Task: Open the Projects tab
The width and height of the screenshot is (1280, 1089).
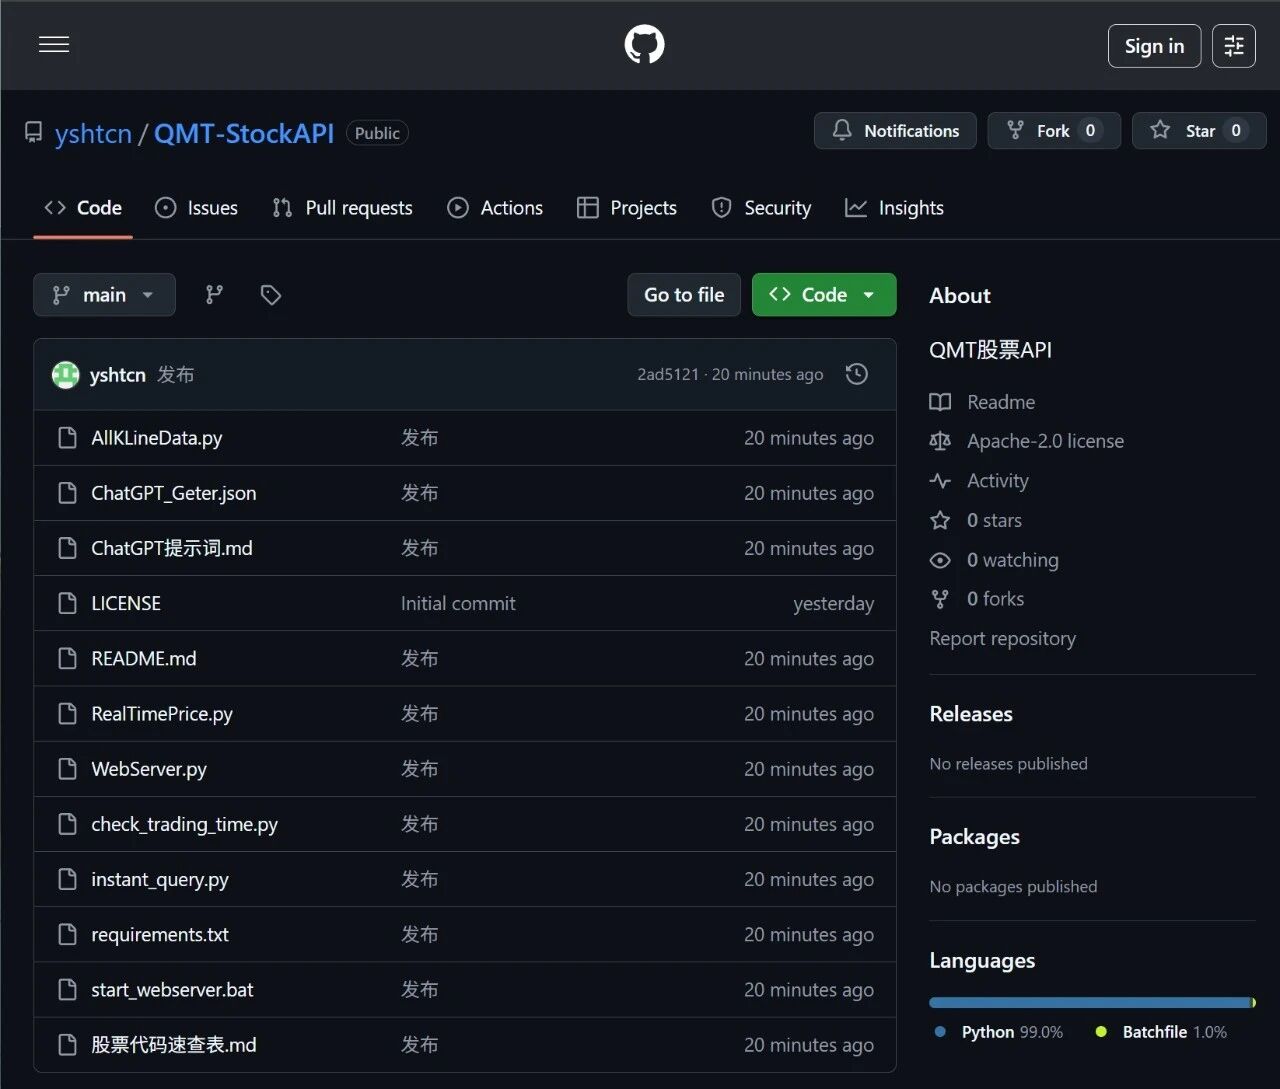Action: pyautogui.click(x=627, y=208)
